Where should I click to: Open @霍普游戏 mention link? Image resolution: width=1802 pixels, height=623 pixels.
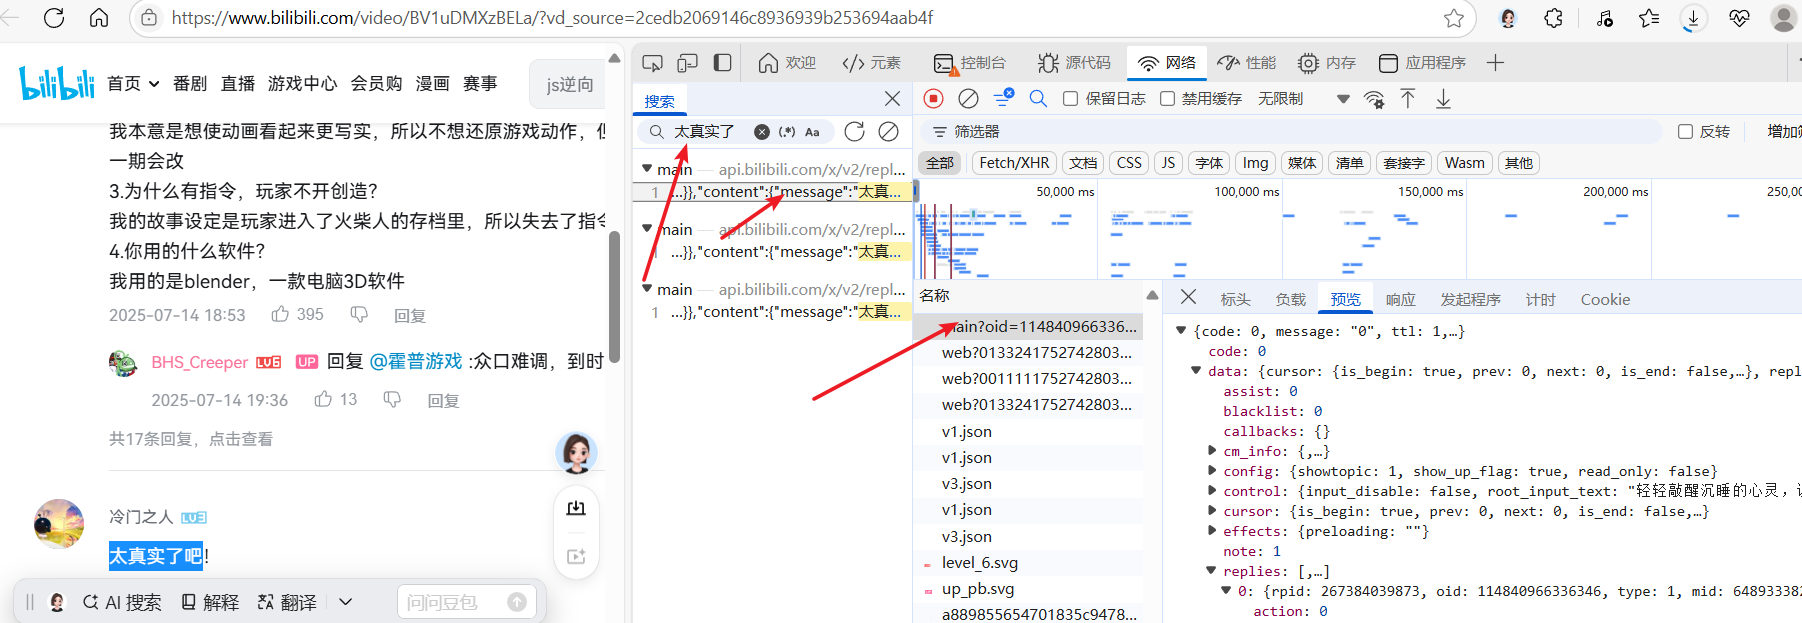tap(416, 361)
